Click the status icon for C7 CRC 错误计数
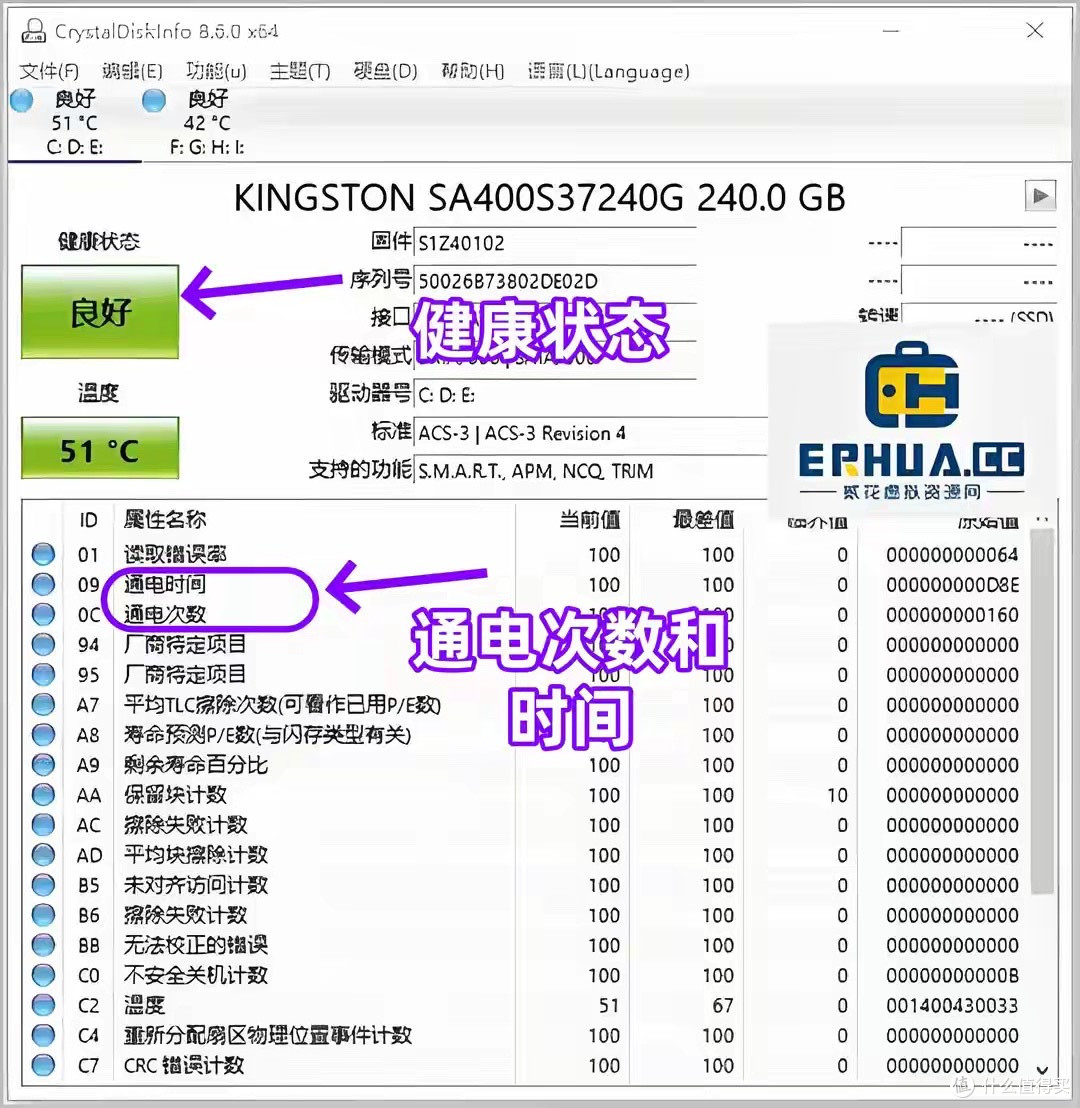1080x1108 pixels. tap(43, 1065)
